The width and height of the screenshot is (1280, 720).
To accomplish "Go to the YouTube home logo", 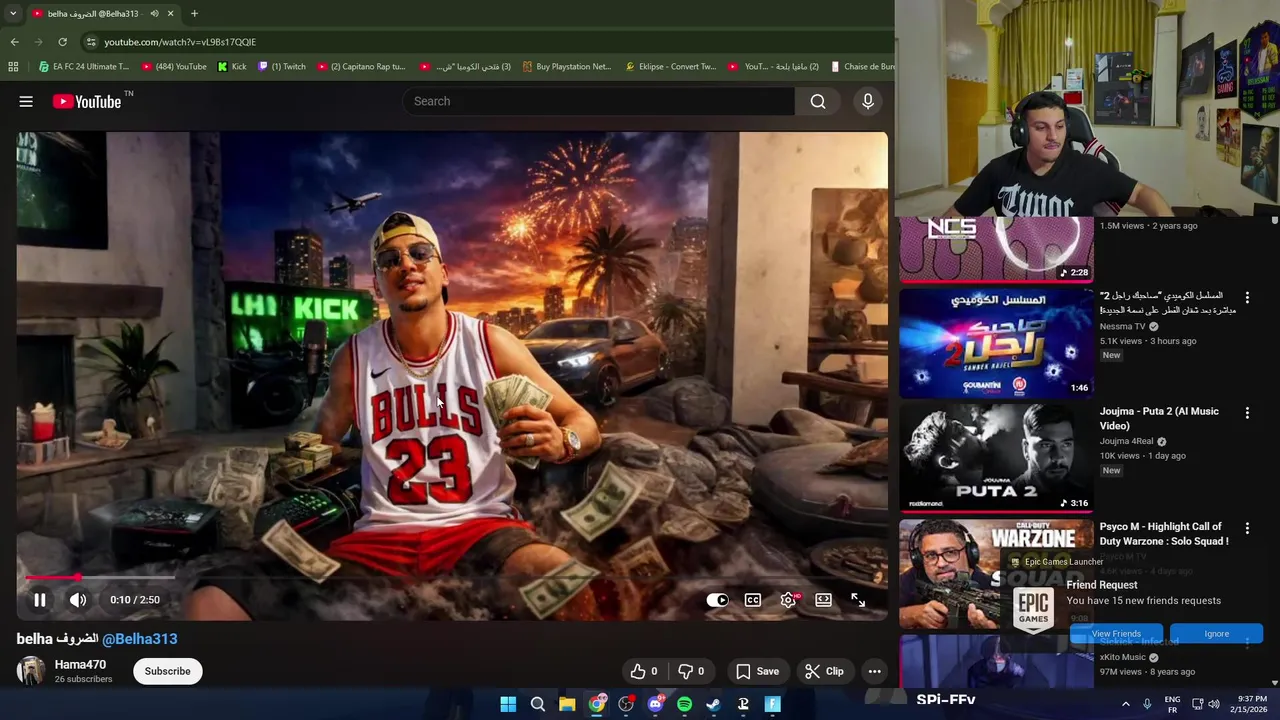I will click(x=87, y=101).
